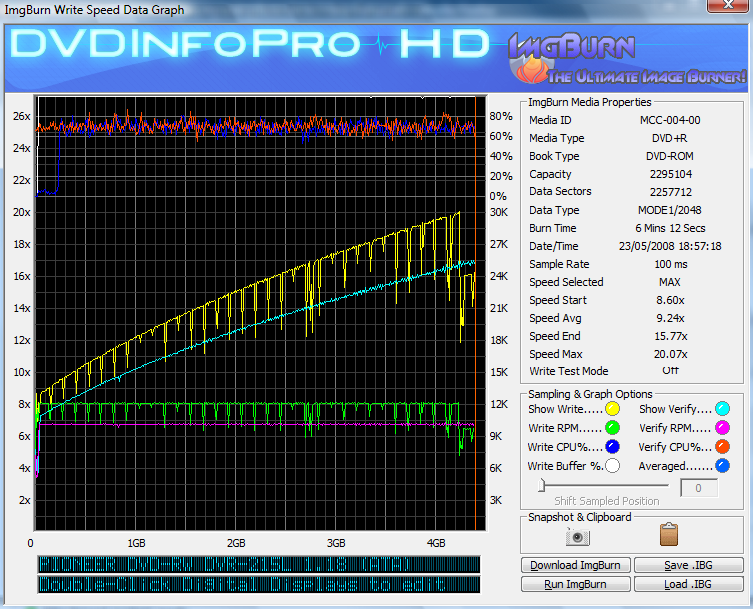The image size is (753, 609).
Task: Toggle the blue Averaged indicator
Action: click(722, 465)
